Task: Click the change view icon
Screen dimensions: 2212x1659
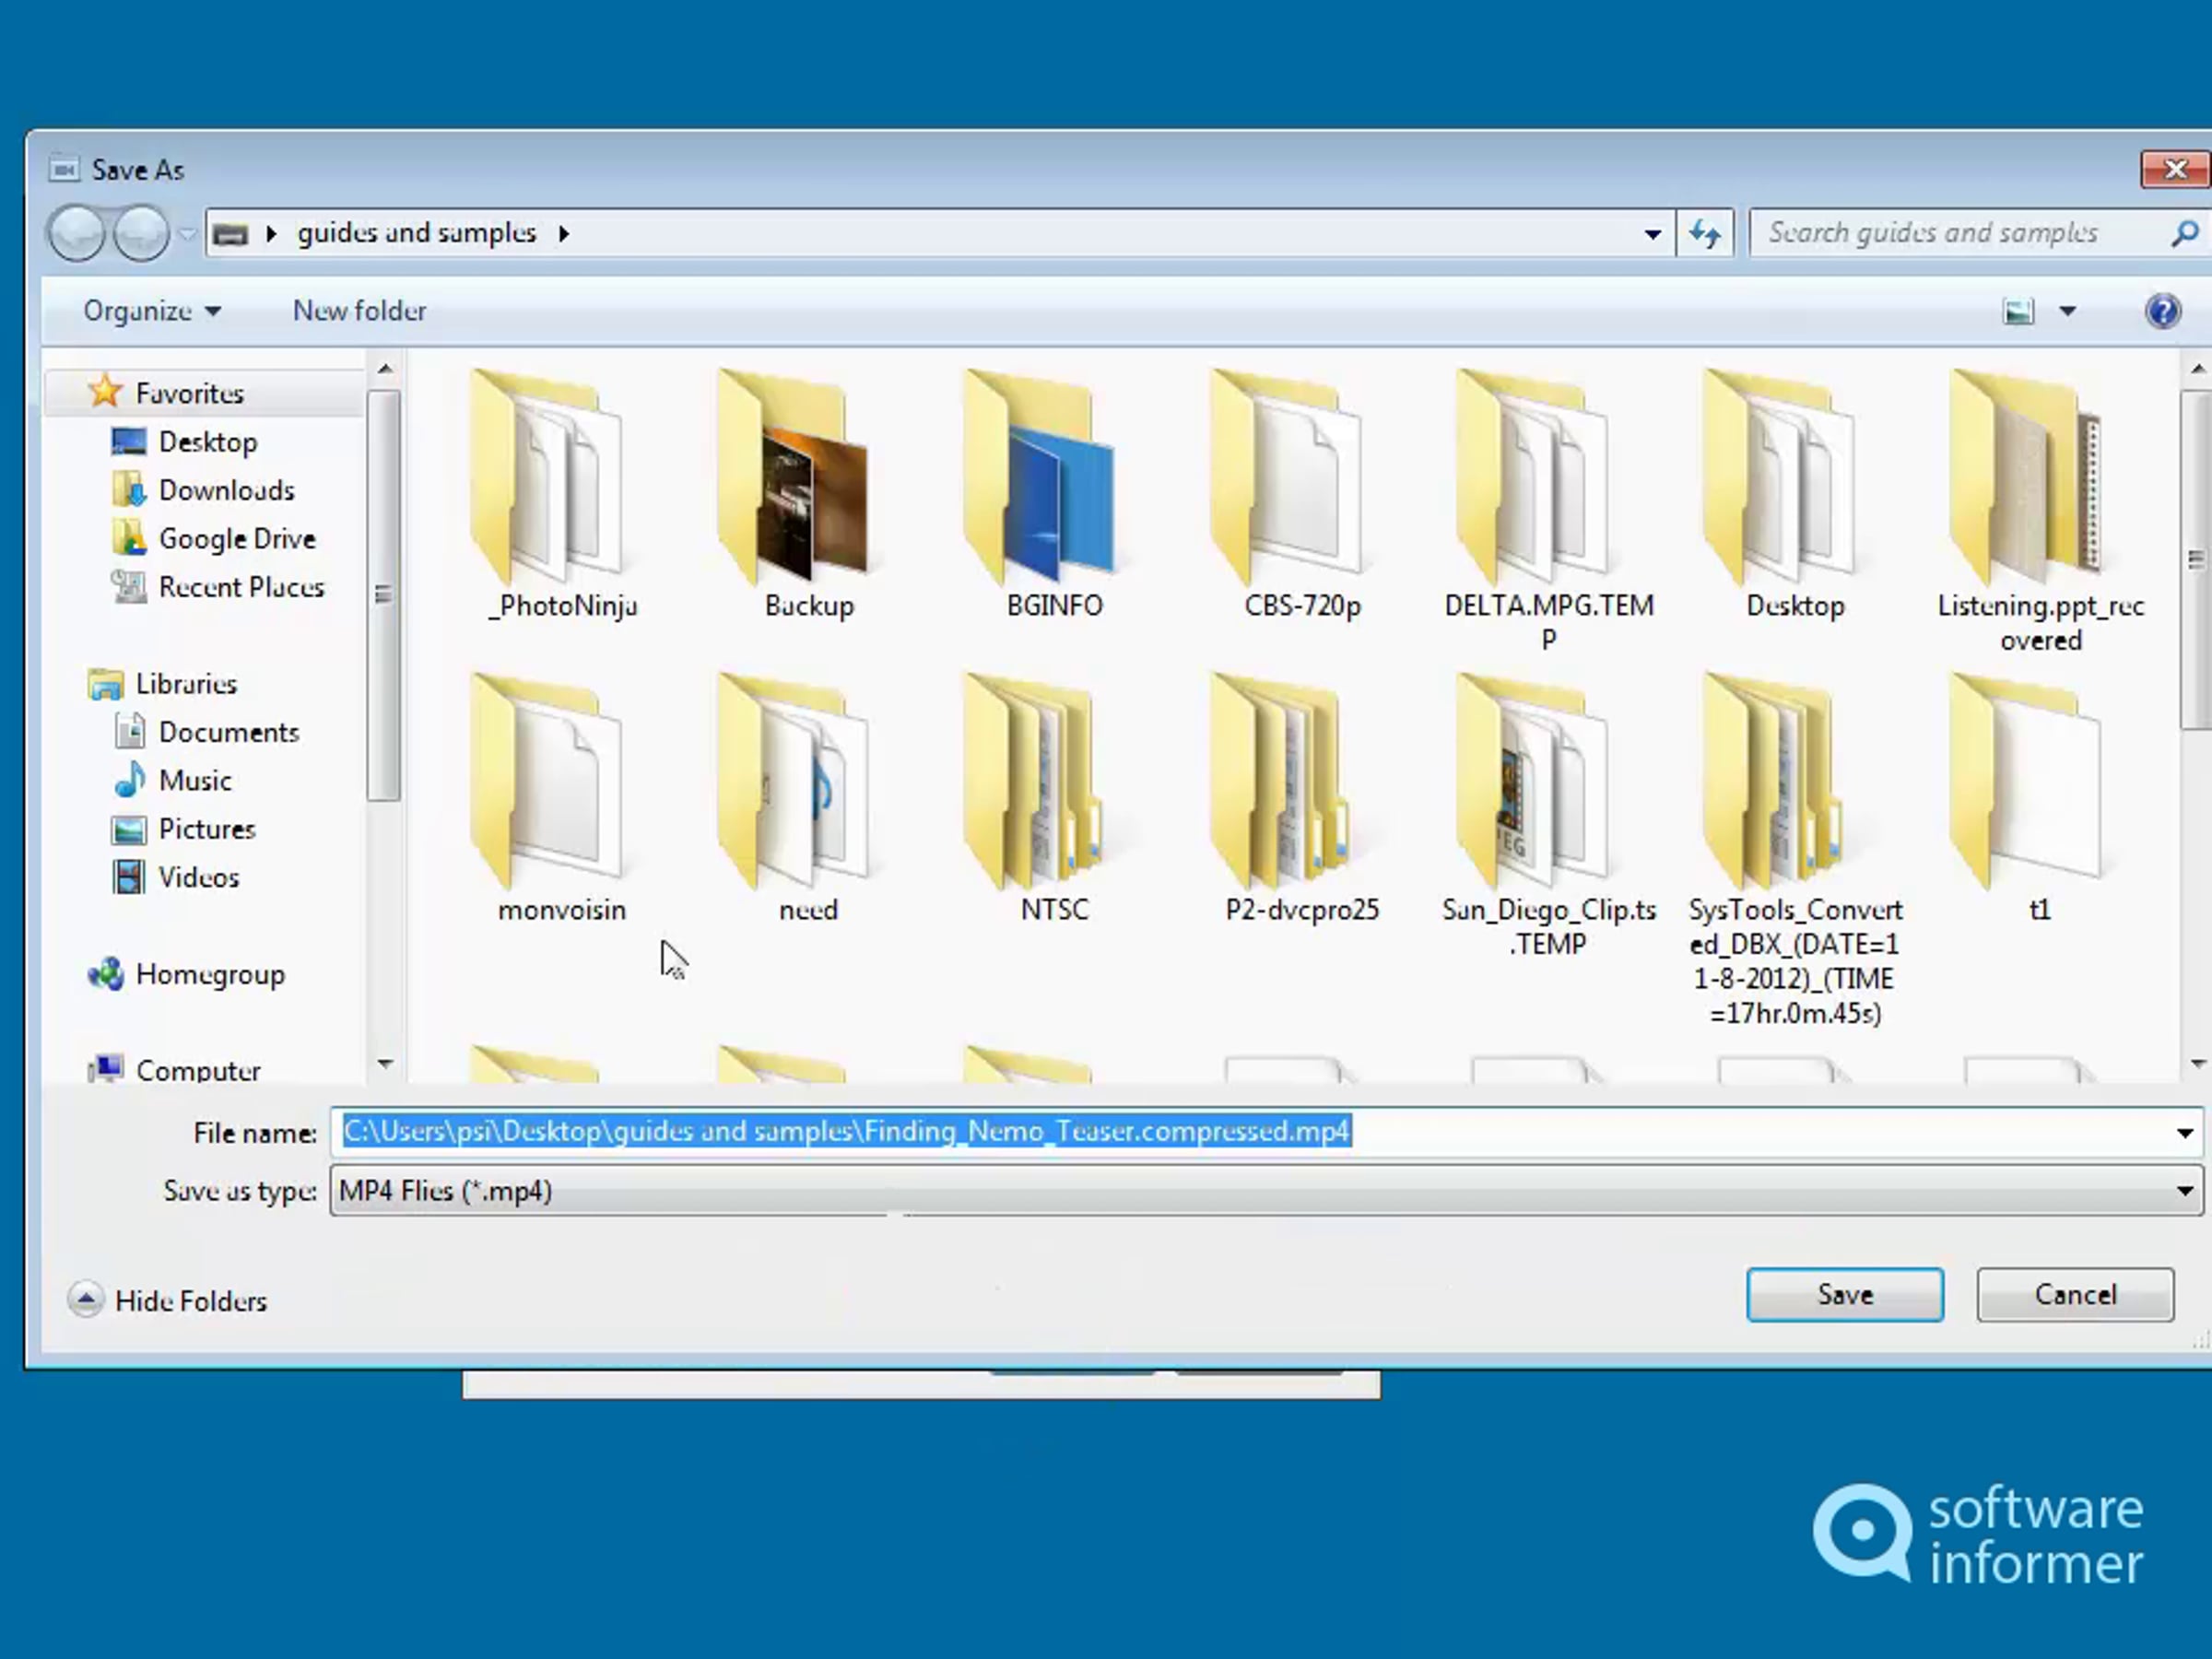Action: click(x=2018, y=312)
